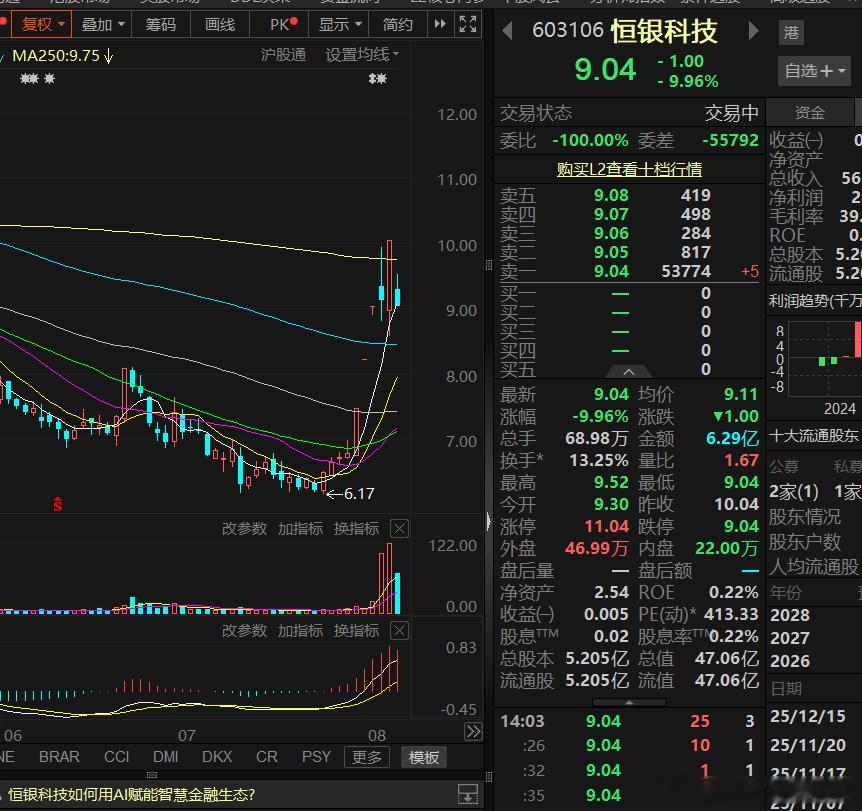Image resolution: width=862 pixels, height=811 pixels.
Task: Click the 14:03 trade tick row
Action: 629,721
